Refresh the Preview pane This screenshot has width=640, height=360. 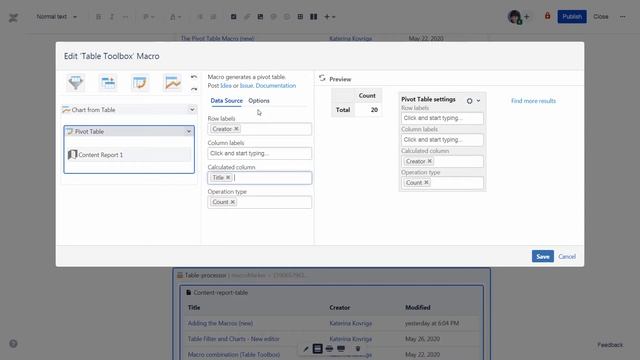(x=322, y=78)
